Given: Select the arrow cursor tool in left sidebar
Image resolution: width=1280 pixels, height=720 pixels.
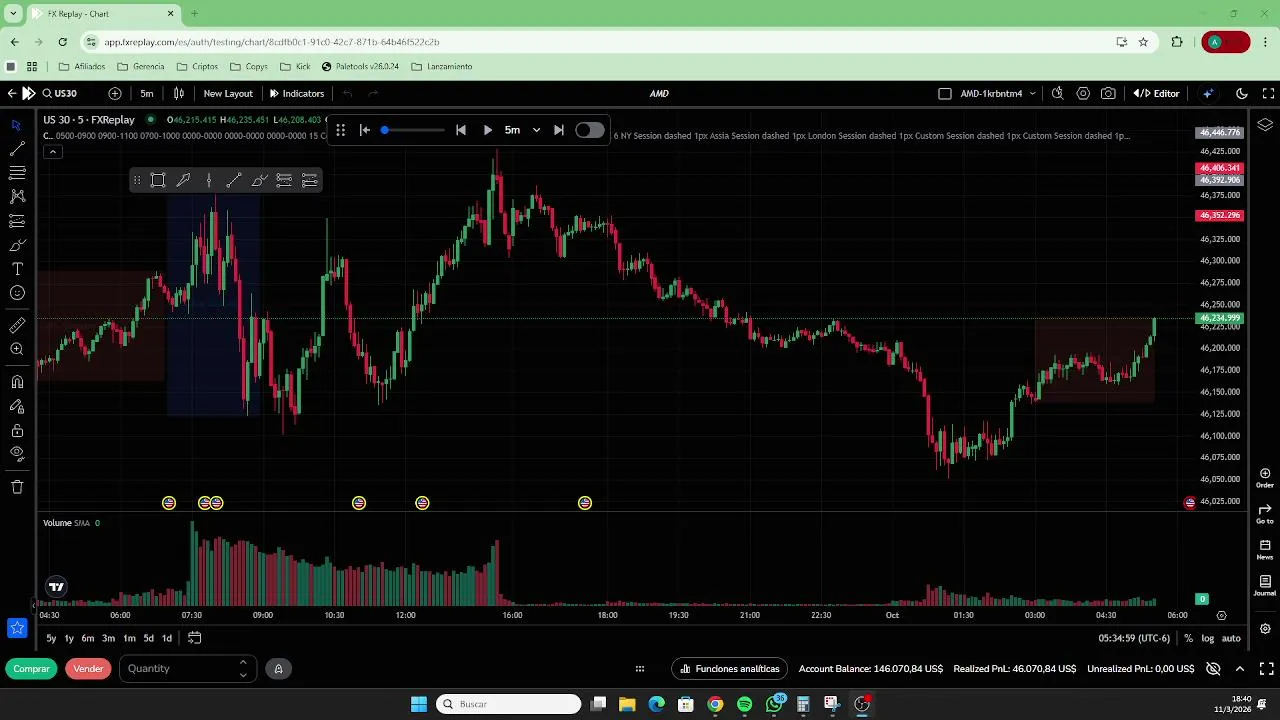Looking at the screenshot, I should click(x=17, y=125).
